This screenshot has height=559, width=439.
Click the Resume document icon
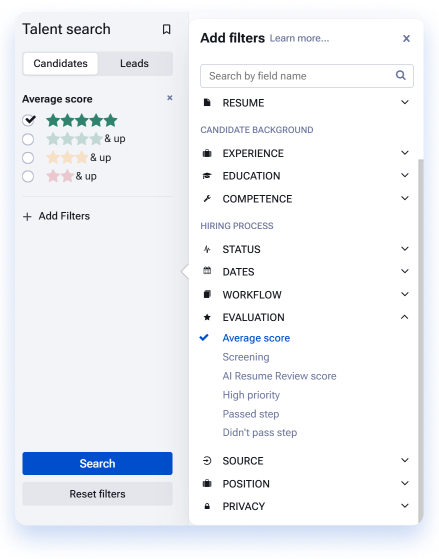point(207,103)
